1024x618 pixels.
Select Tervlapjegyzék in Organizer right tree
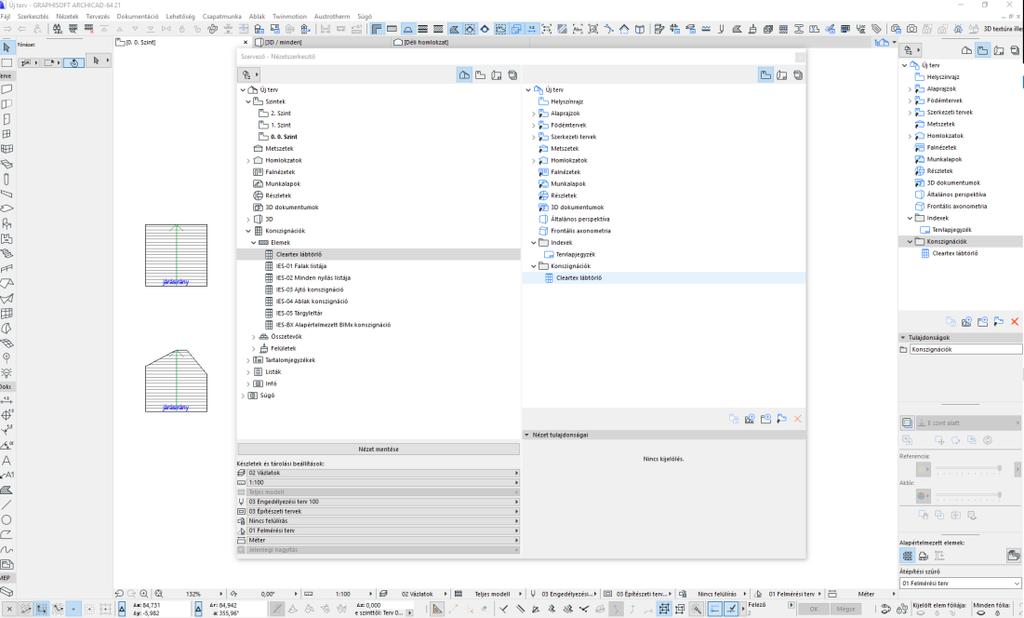click(575, 254)
